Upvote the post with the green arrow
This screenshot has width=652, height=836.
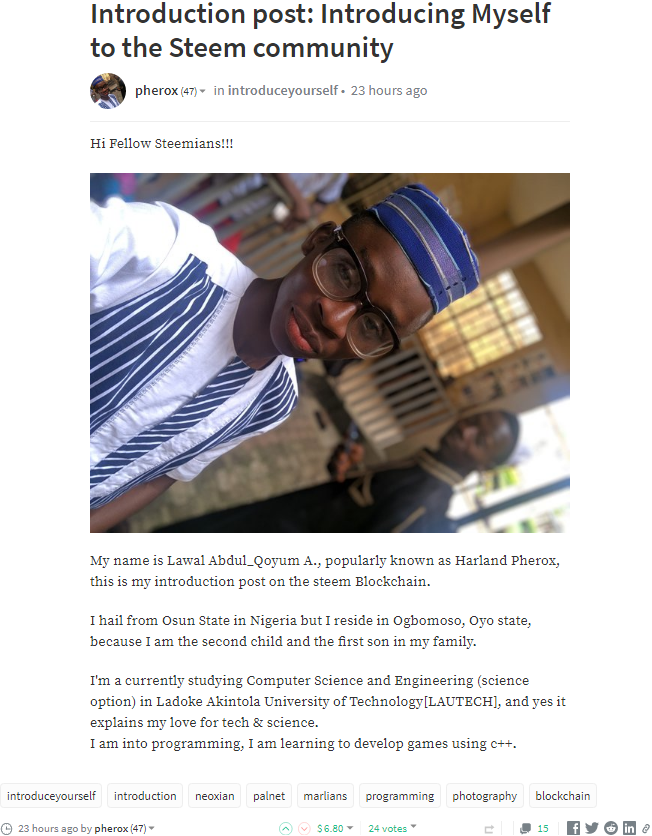[285, 829]
